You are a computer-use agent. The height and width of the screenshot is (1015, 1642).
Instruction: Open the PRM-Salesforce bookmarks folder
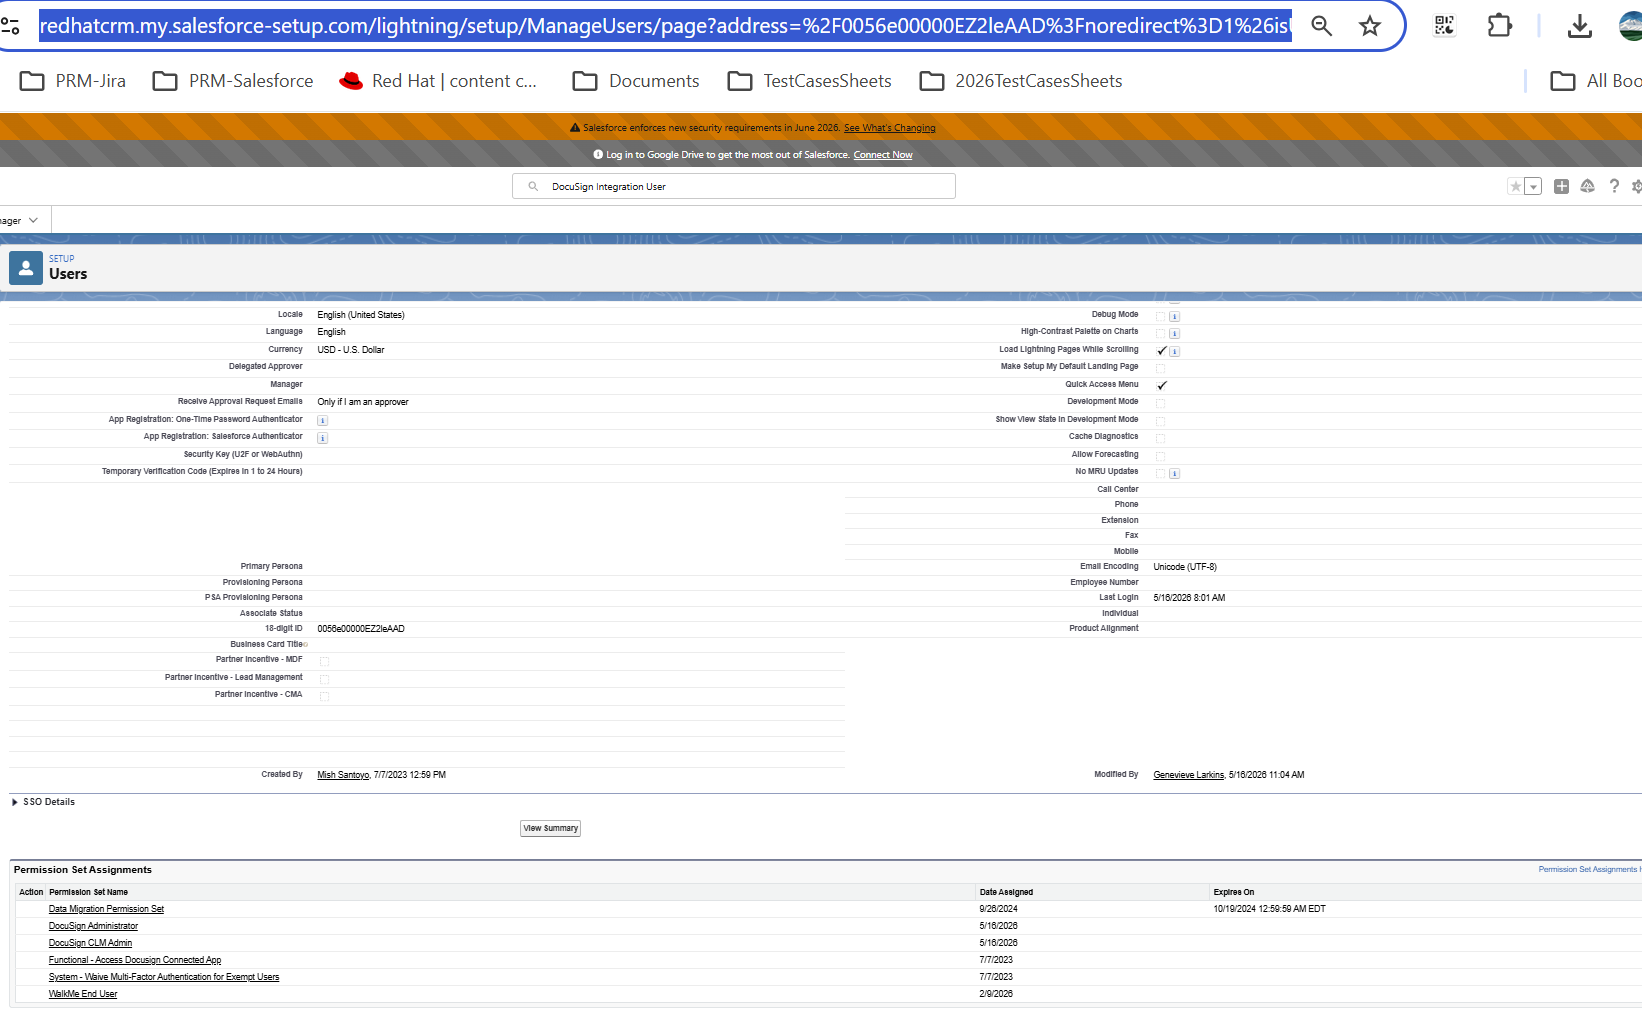(233, 81)
